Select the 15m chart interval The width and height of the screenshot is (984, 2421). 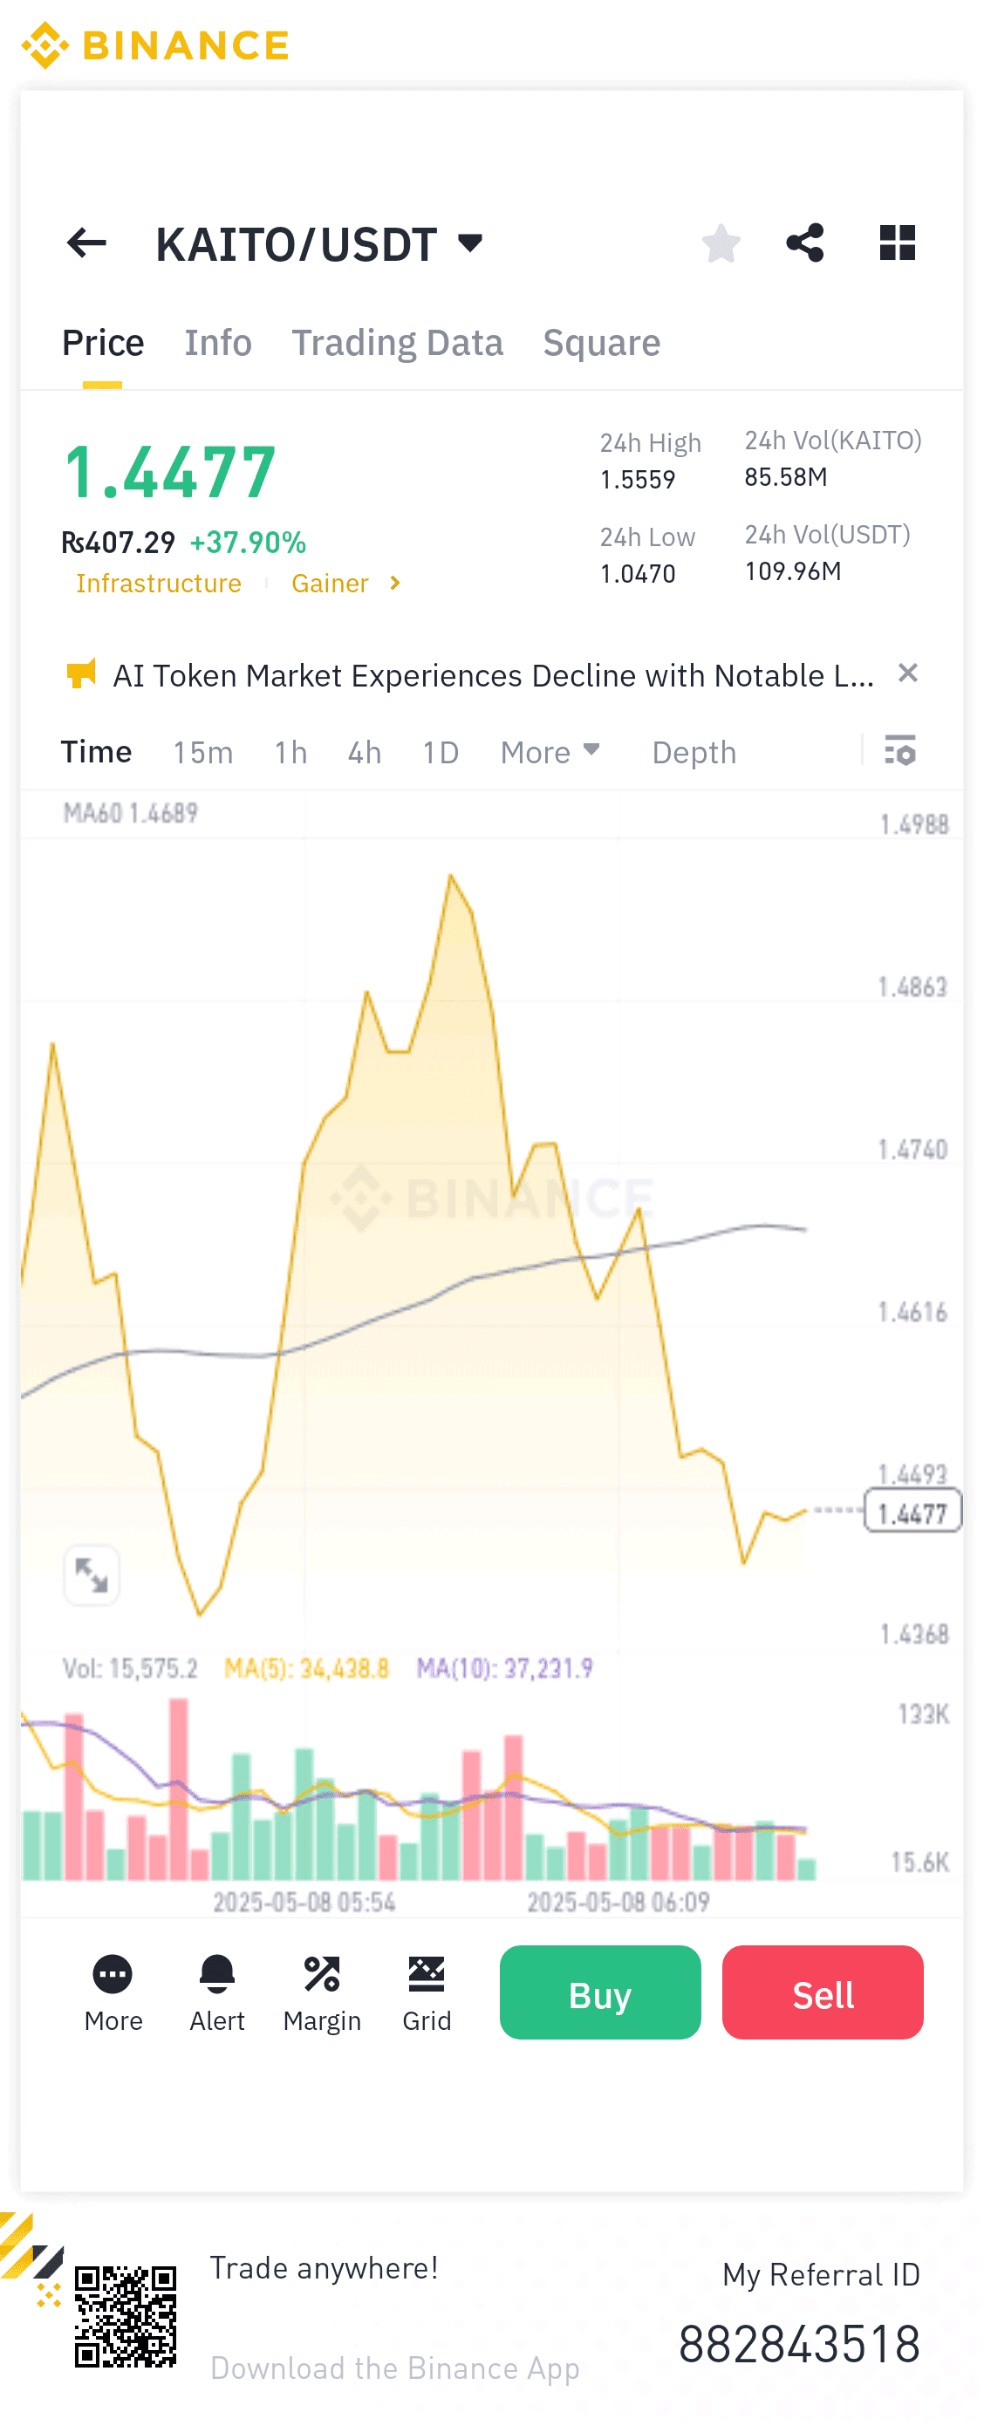tap(203, 752)
